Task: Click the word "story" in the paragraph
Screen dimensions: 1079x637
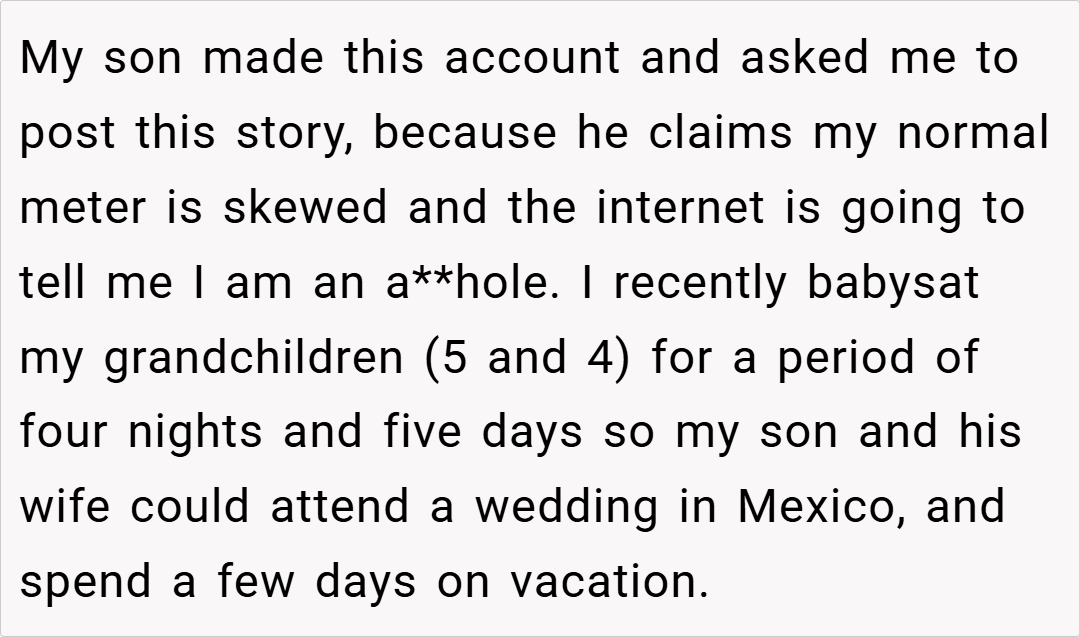Action: (293, 134)
